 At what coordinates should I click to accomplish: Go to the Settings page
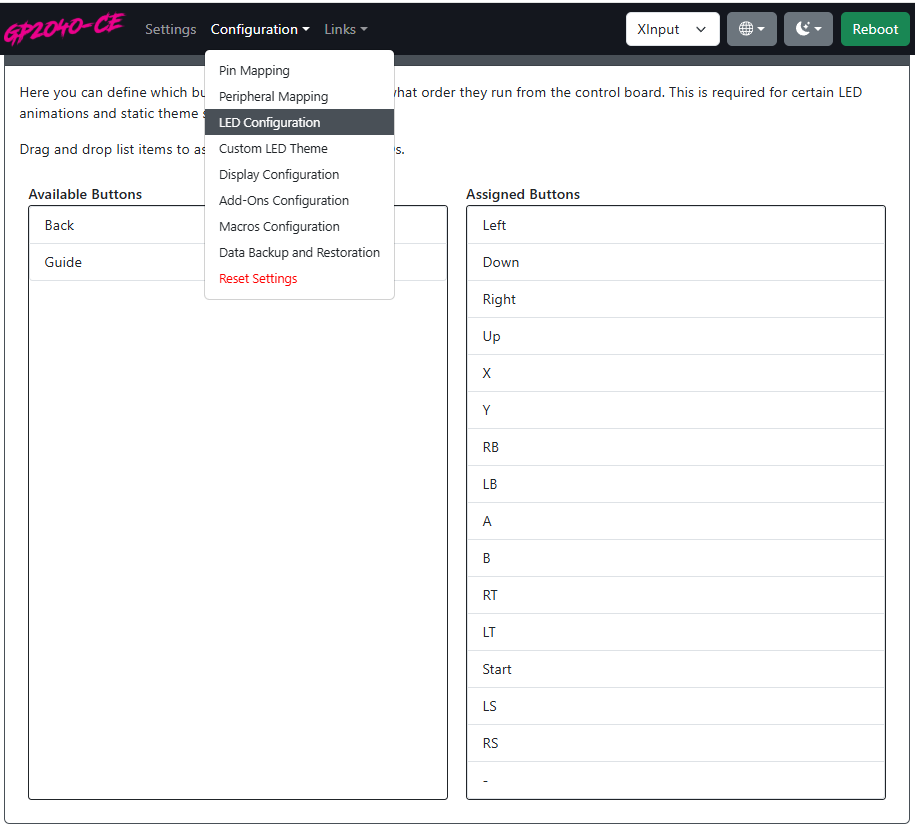point(170,29)
